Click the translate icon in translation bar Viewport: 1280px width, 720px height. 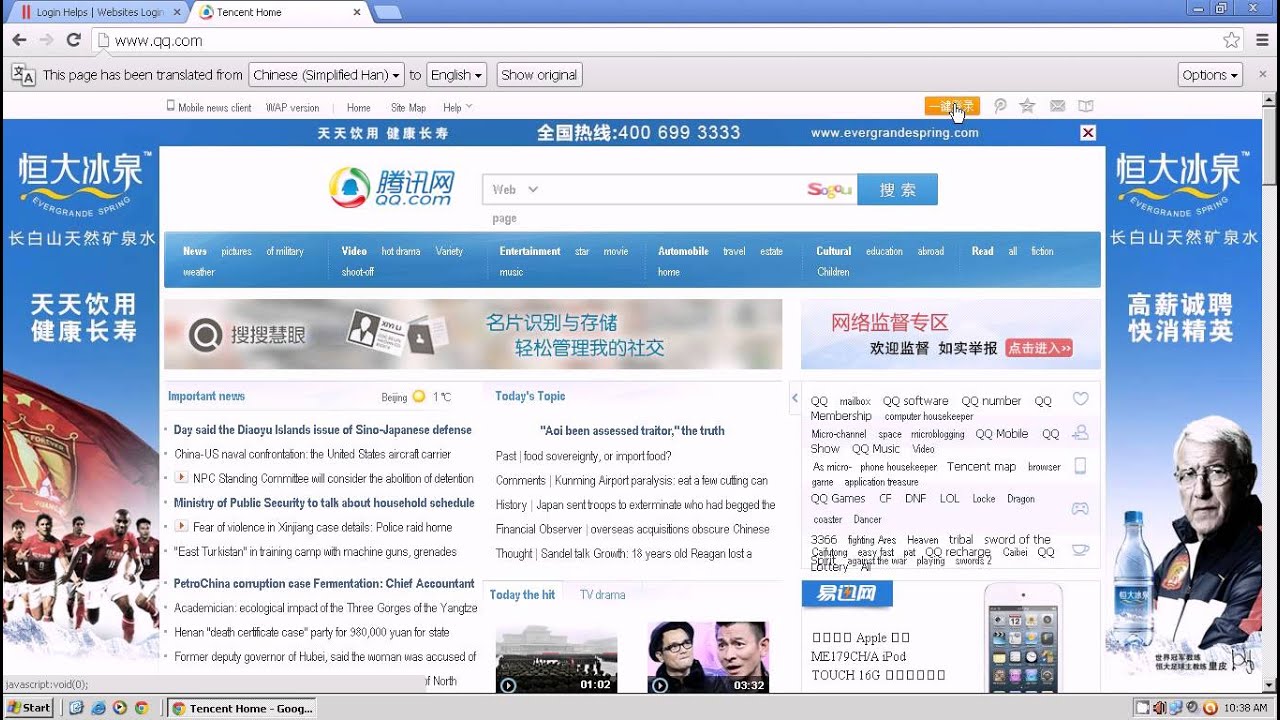pyautogui.click(x=22, y=75)
